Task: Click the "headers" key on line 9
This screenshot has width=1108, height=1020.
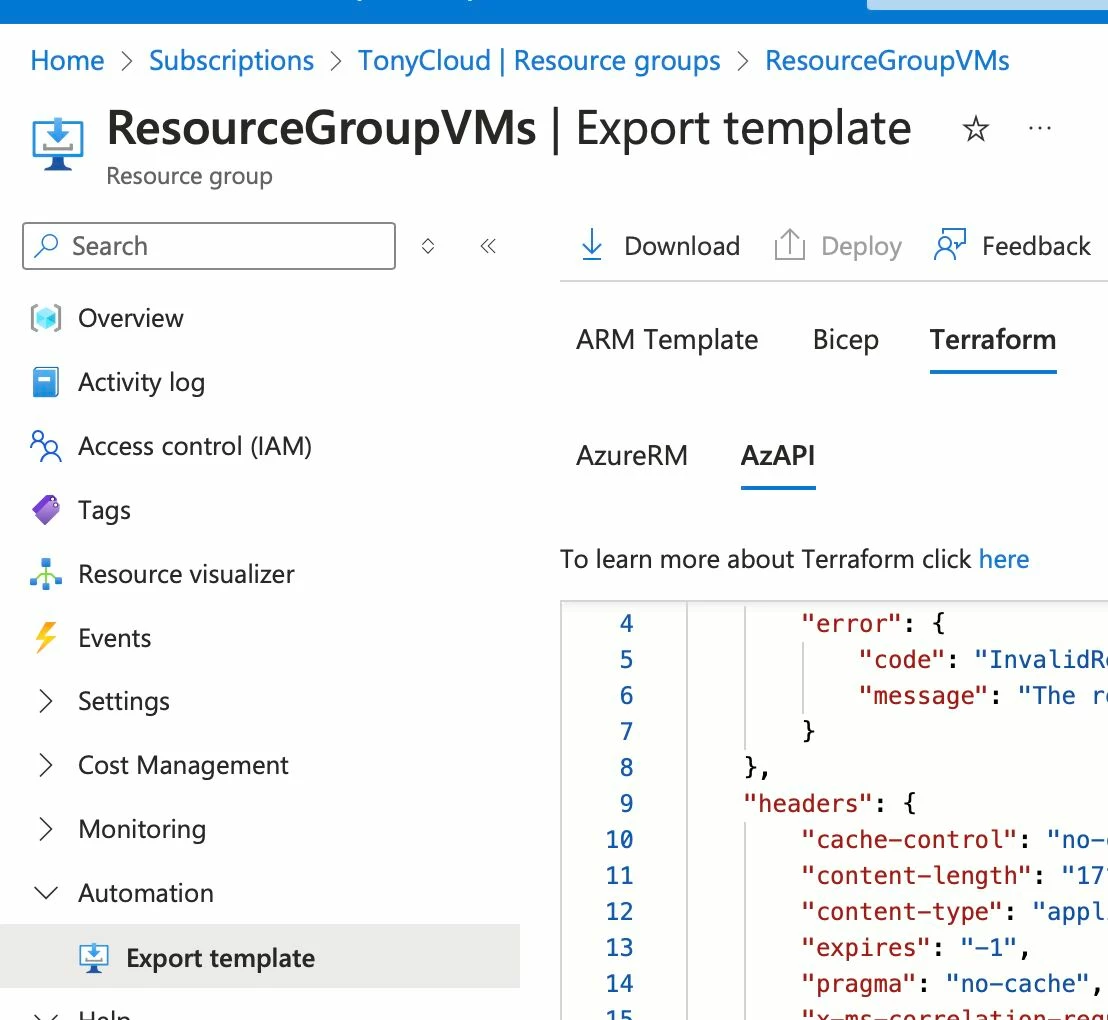Action: 808,804
